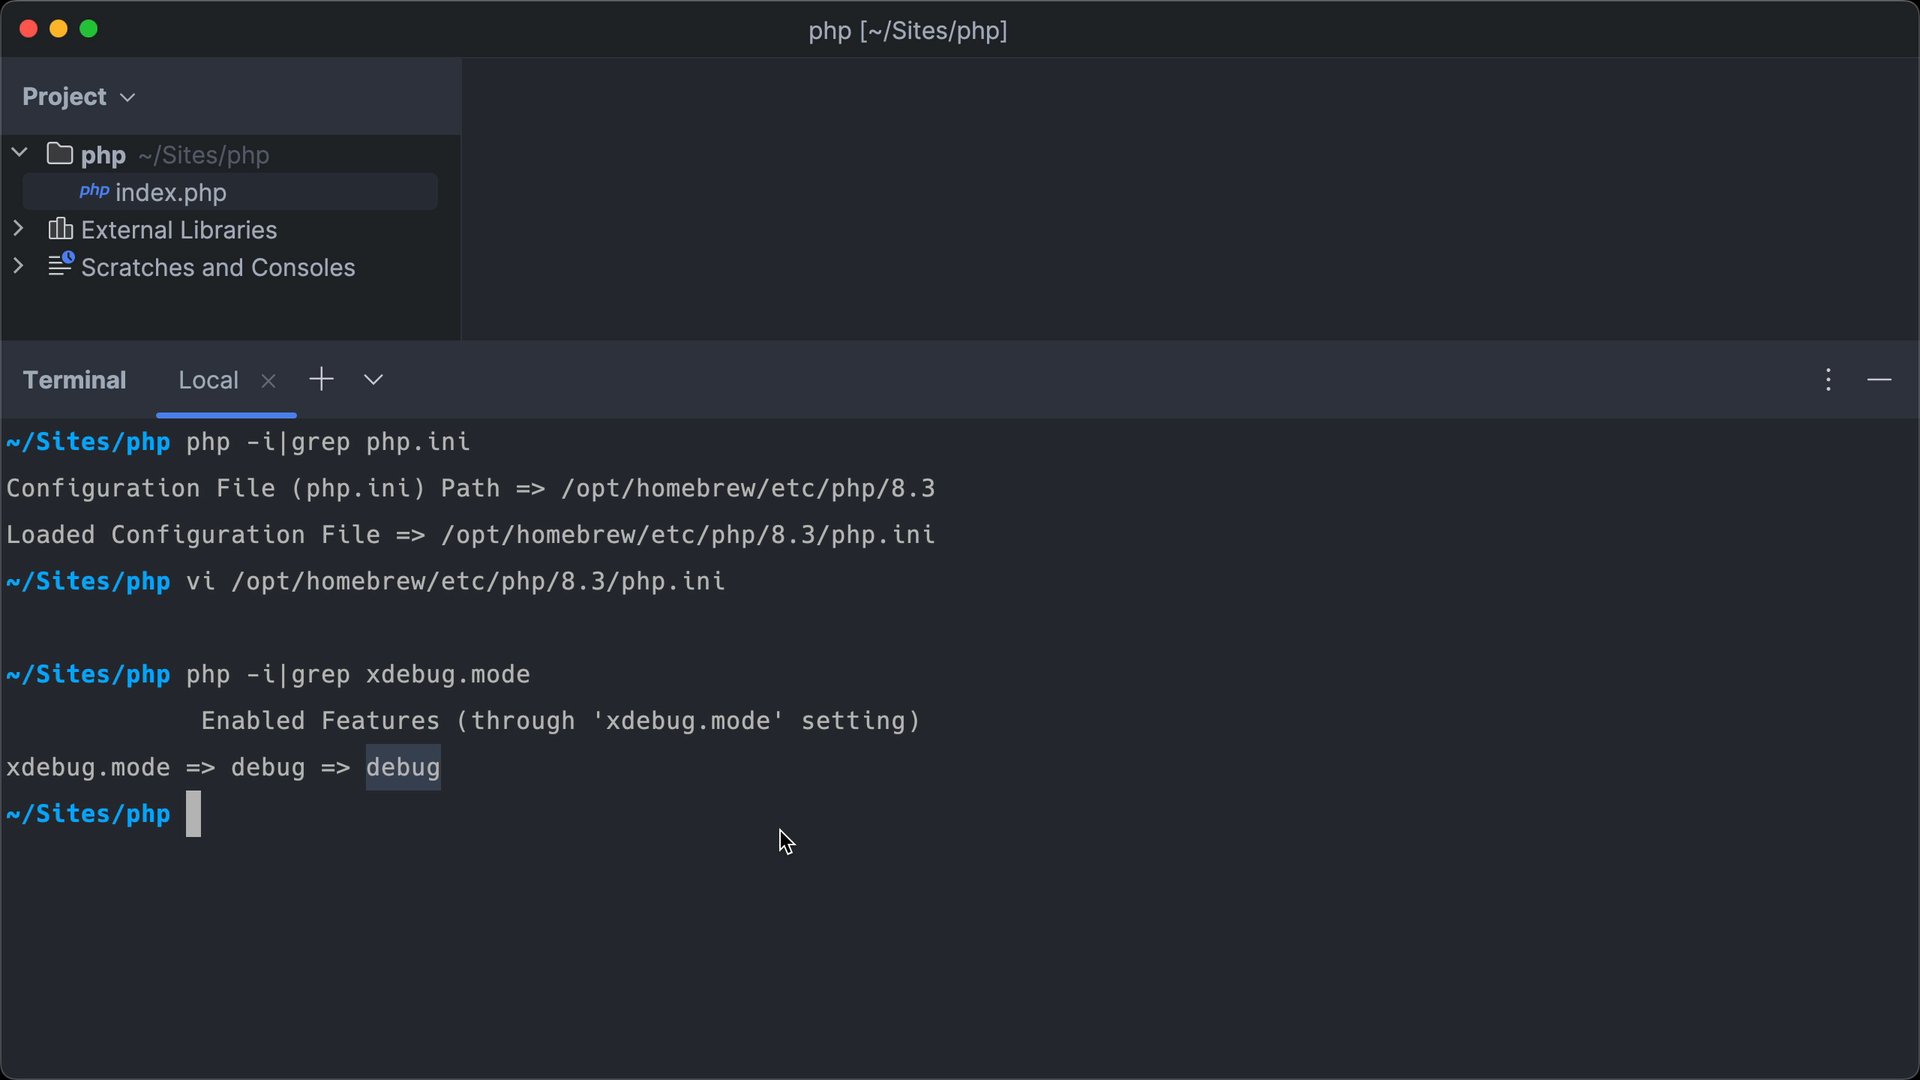Click the 'php -i|grep php.ini' command
Viewport: 1920px width, 1080px height.
point(328,442)
